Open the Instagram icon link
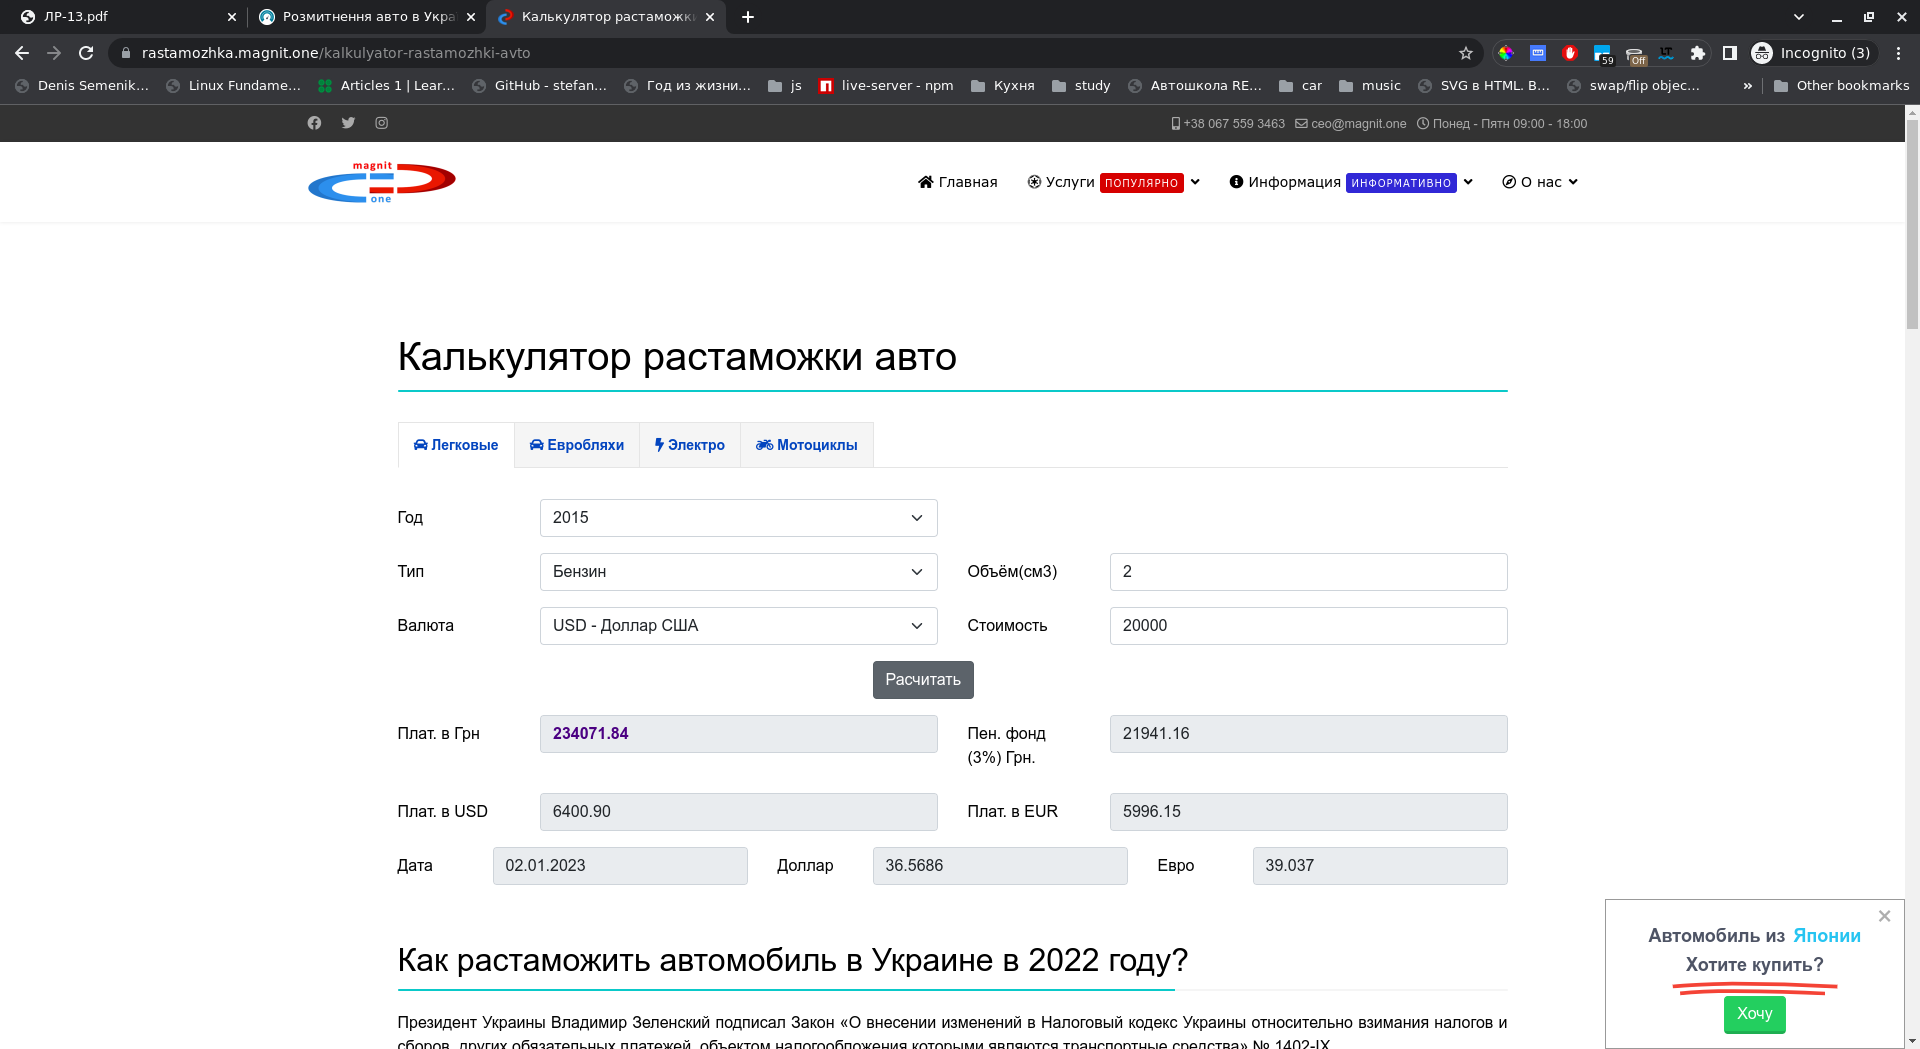 [x=381, y=123]
